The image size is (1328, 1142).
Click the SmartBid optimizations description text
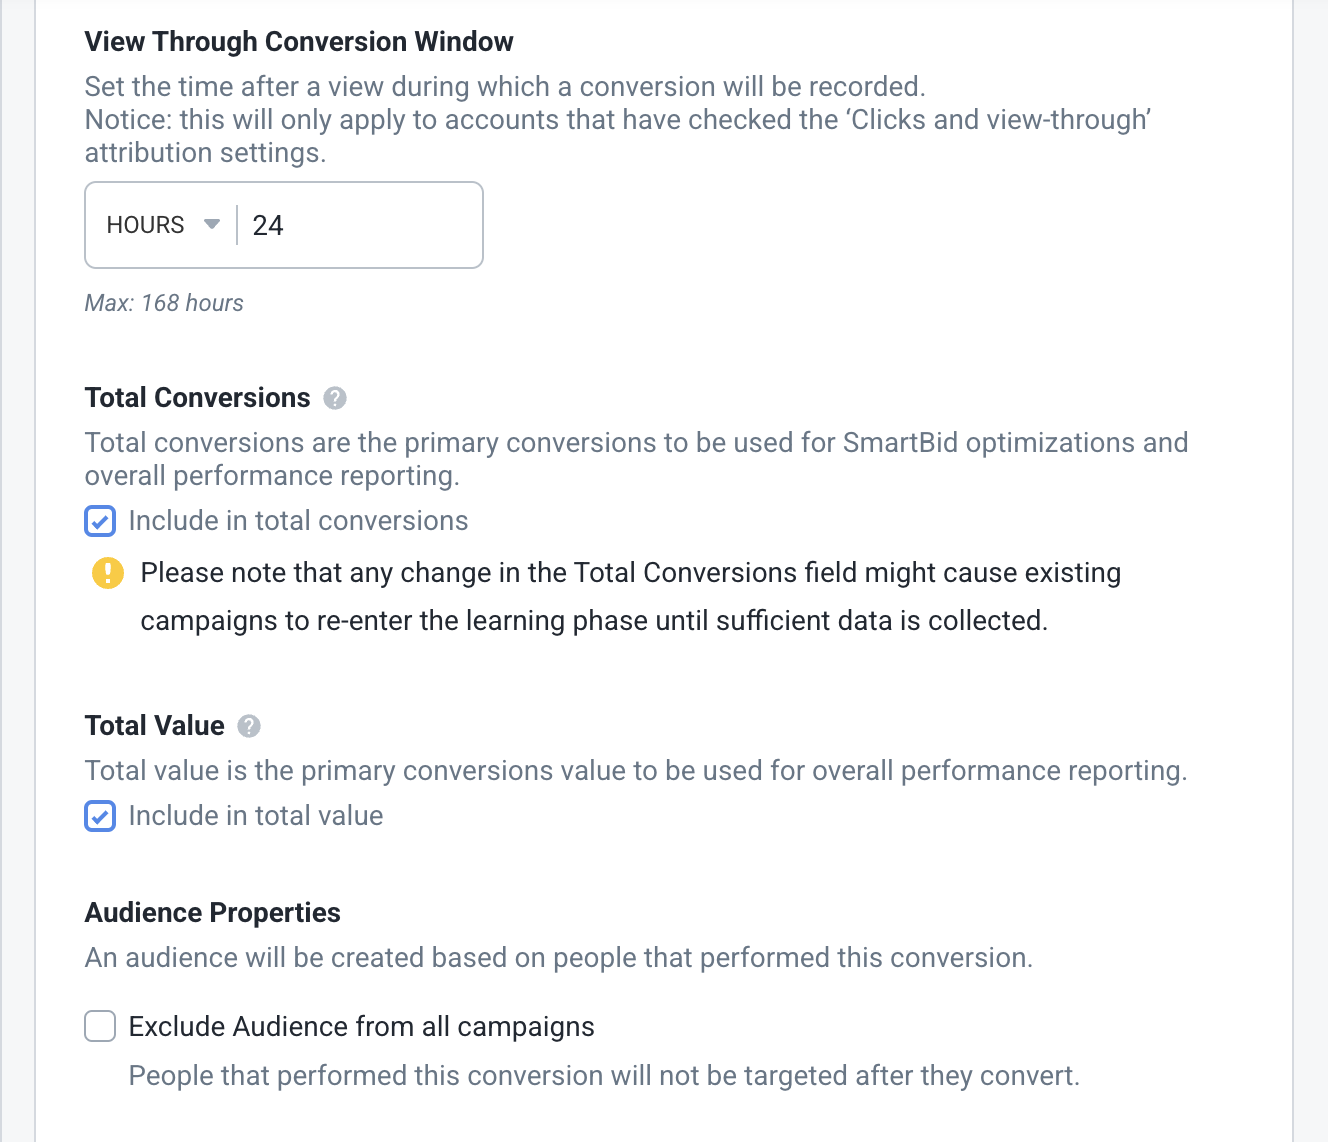pyautogui.click(x=637, y=459)
